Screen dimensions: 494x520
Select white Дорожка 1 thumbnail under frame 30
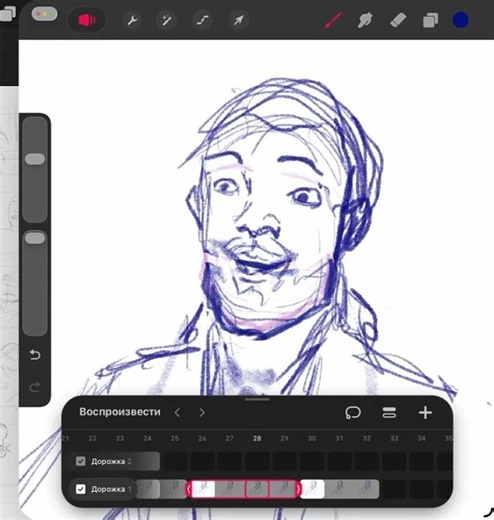pos(312,489)
